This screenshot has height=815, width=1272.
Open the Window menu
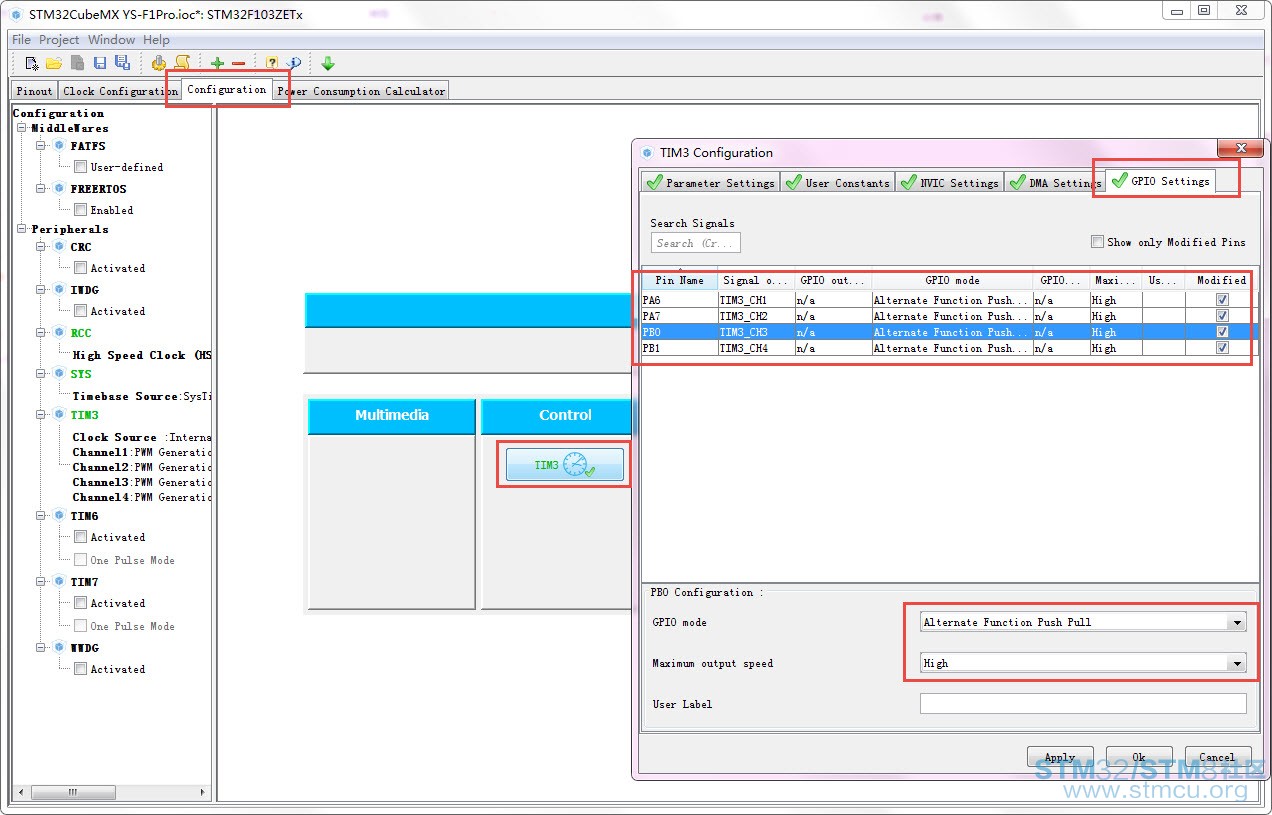111,40
